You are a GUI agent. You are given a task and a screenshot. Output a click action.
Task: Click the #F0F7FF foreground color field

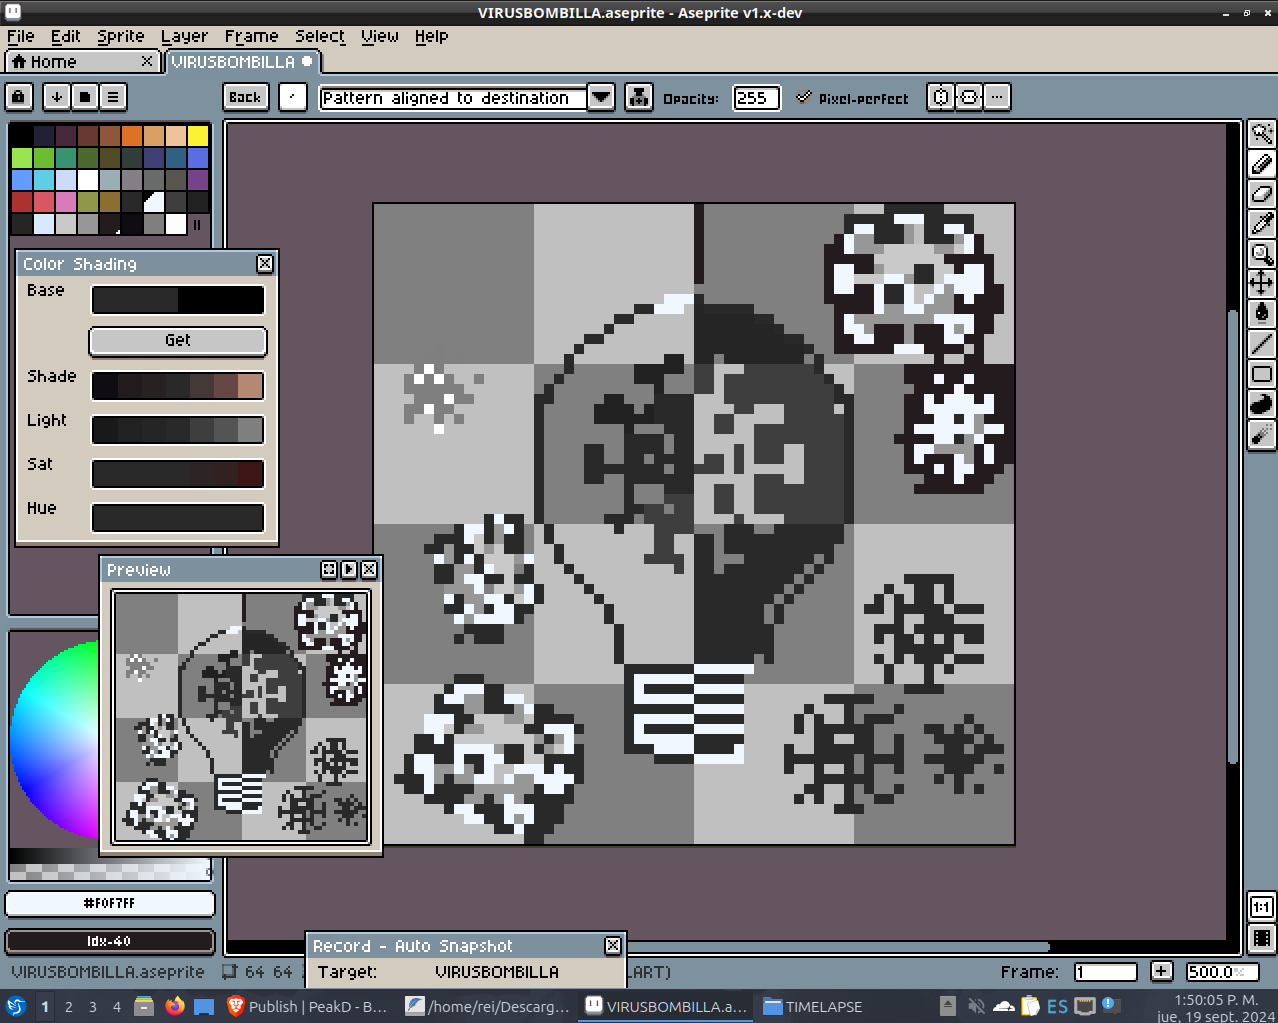point(110,904)
